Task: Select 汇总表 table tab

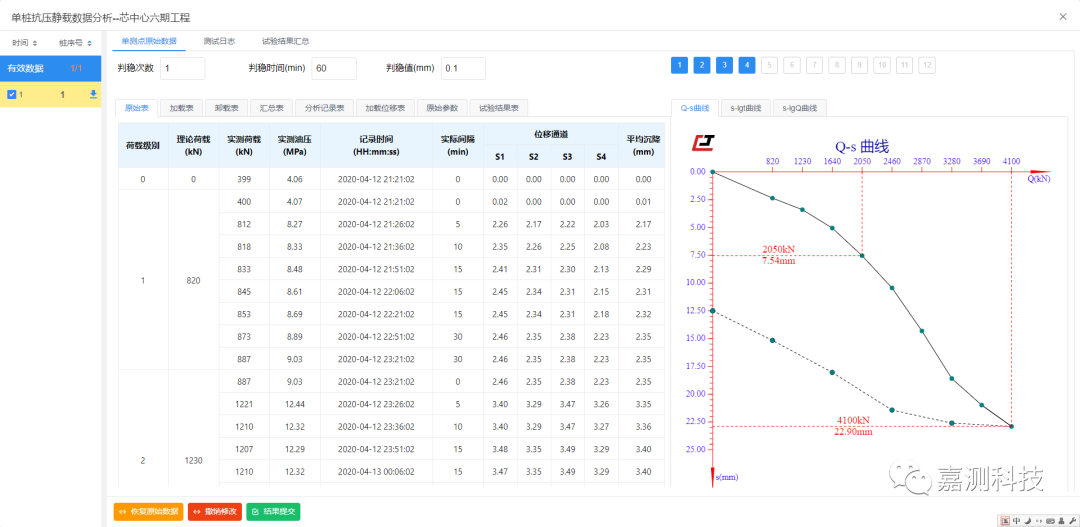Action: click(271, 107)
